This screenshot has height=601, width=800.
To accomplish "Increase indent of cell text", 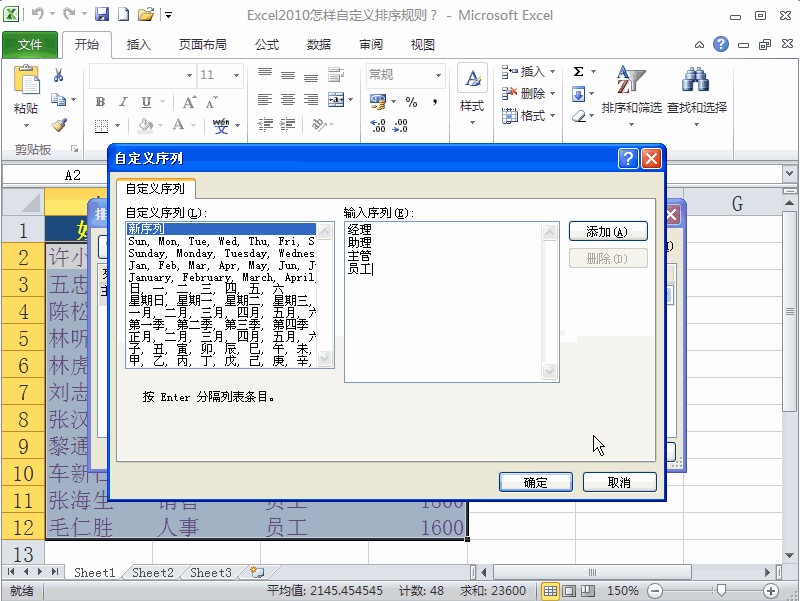I will click(288, 124).
